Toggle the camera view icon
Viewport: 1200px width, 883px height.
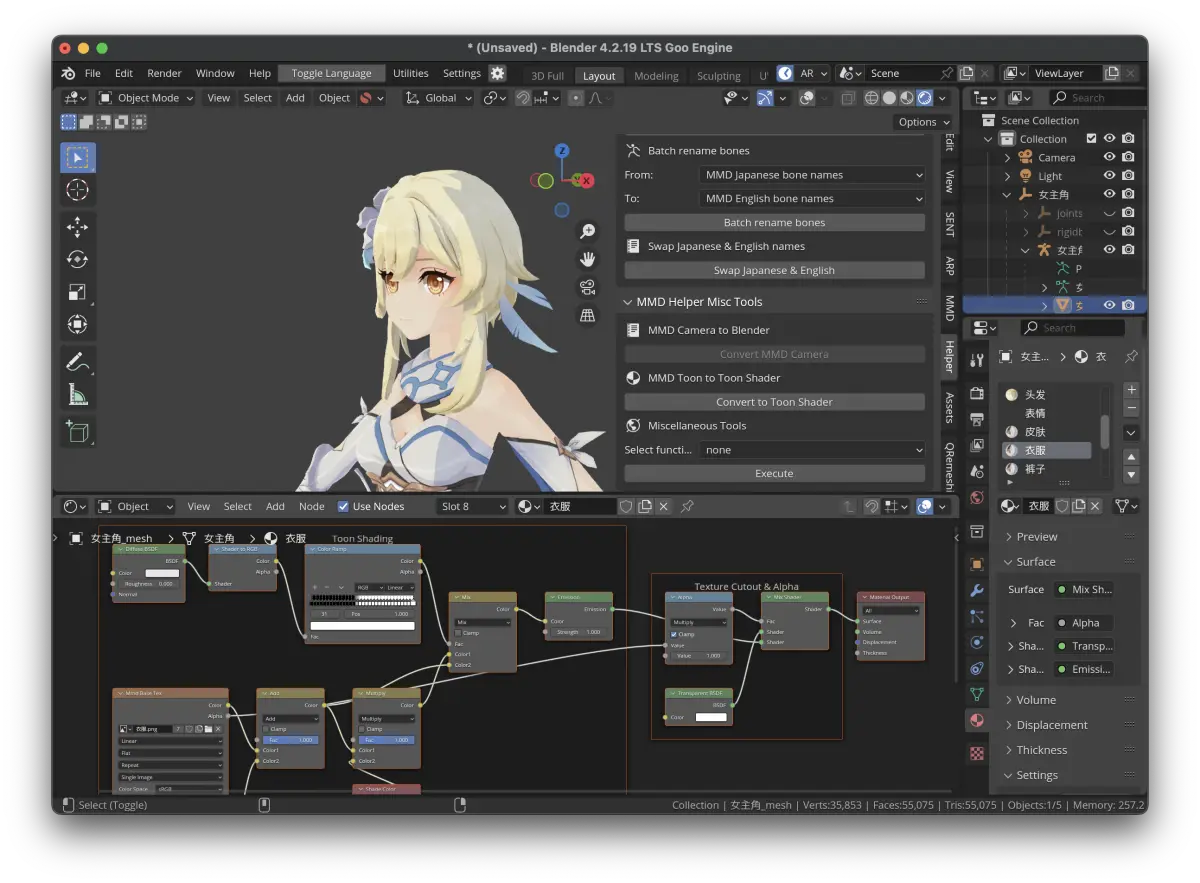pyautogui.click(x=588, y=287)
